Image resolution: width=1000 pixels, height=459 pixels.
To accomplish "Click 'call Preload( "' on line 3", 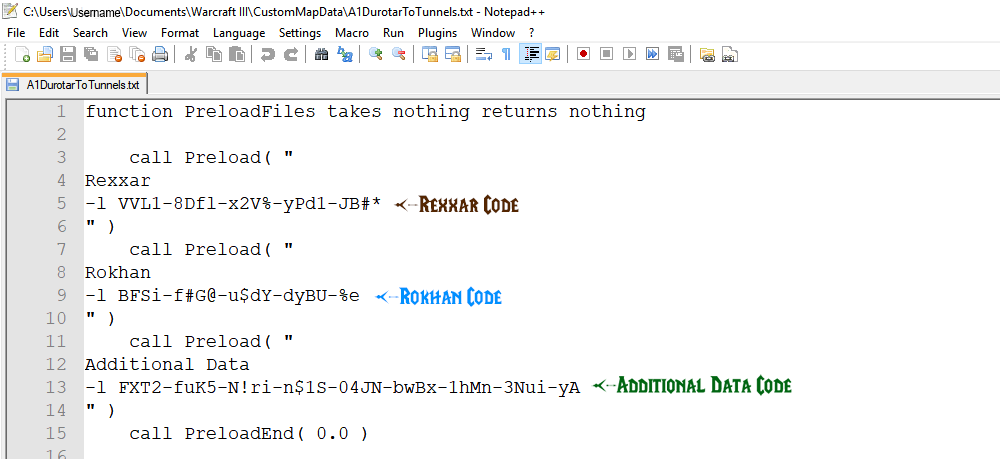I will pyautogui.click(x=212, y=157).
